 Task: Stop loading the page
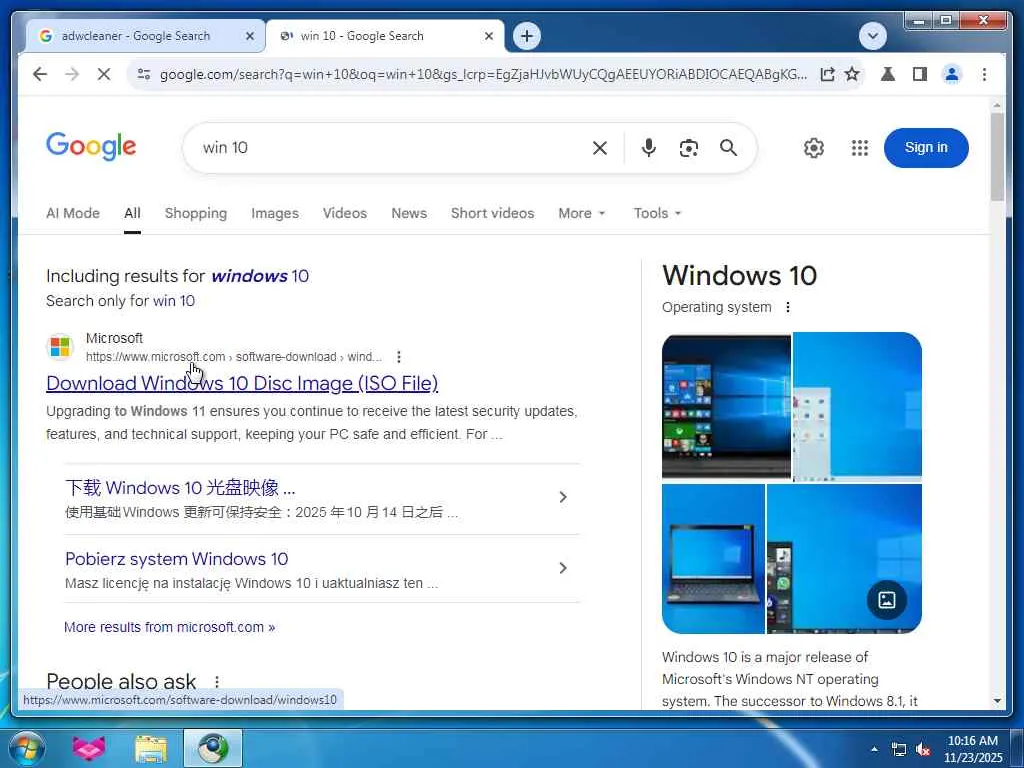(x=104, y=74)
